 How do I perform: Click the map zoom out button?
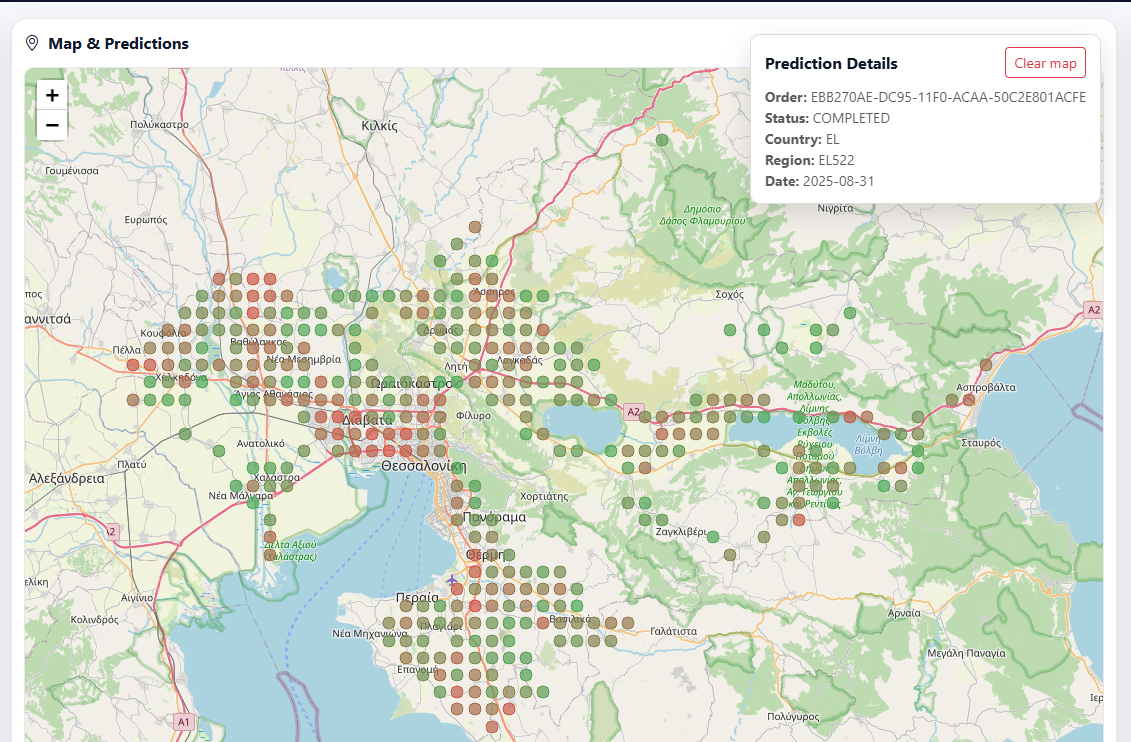(x=51, y=124)
